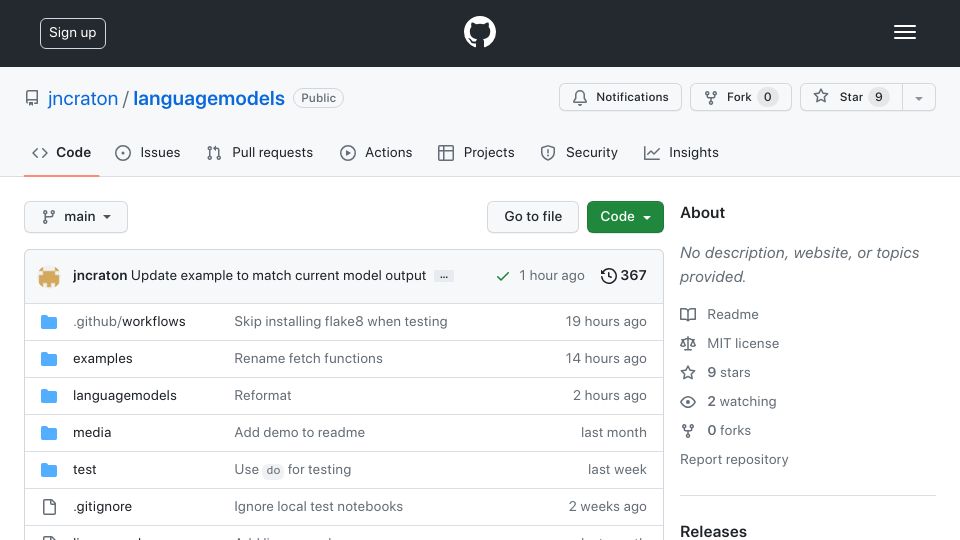Image resolution: width=960 pixels, height=540 pixels.
Task: Switch to the Projects tab
Action: pyautogui.click(x=476, y=152)
